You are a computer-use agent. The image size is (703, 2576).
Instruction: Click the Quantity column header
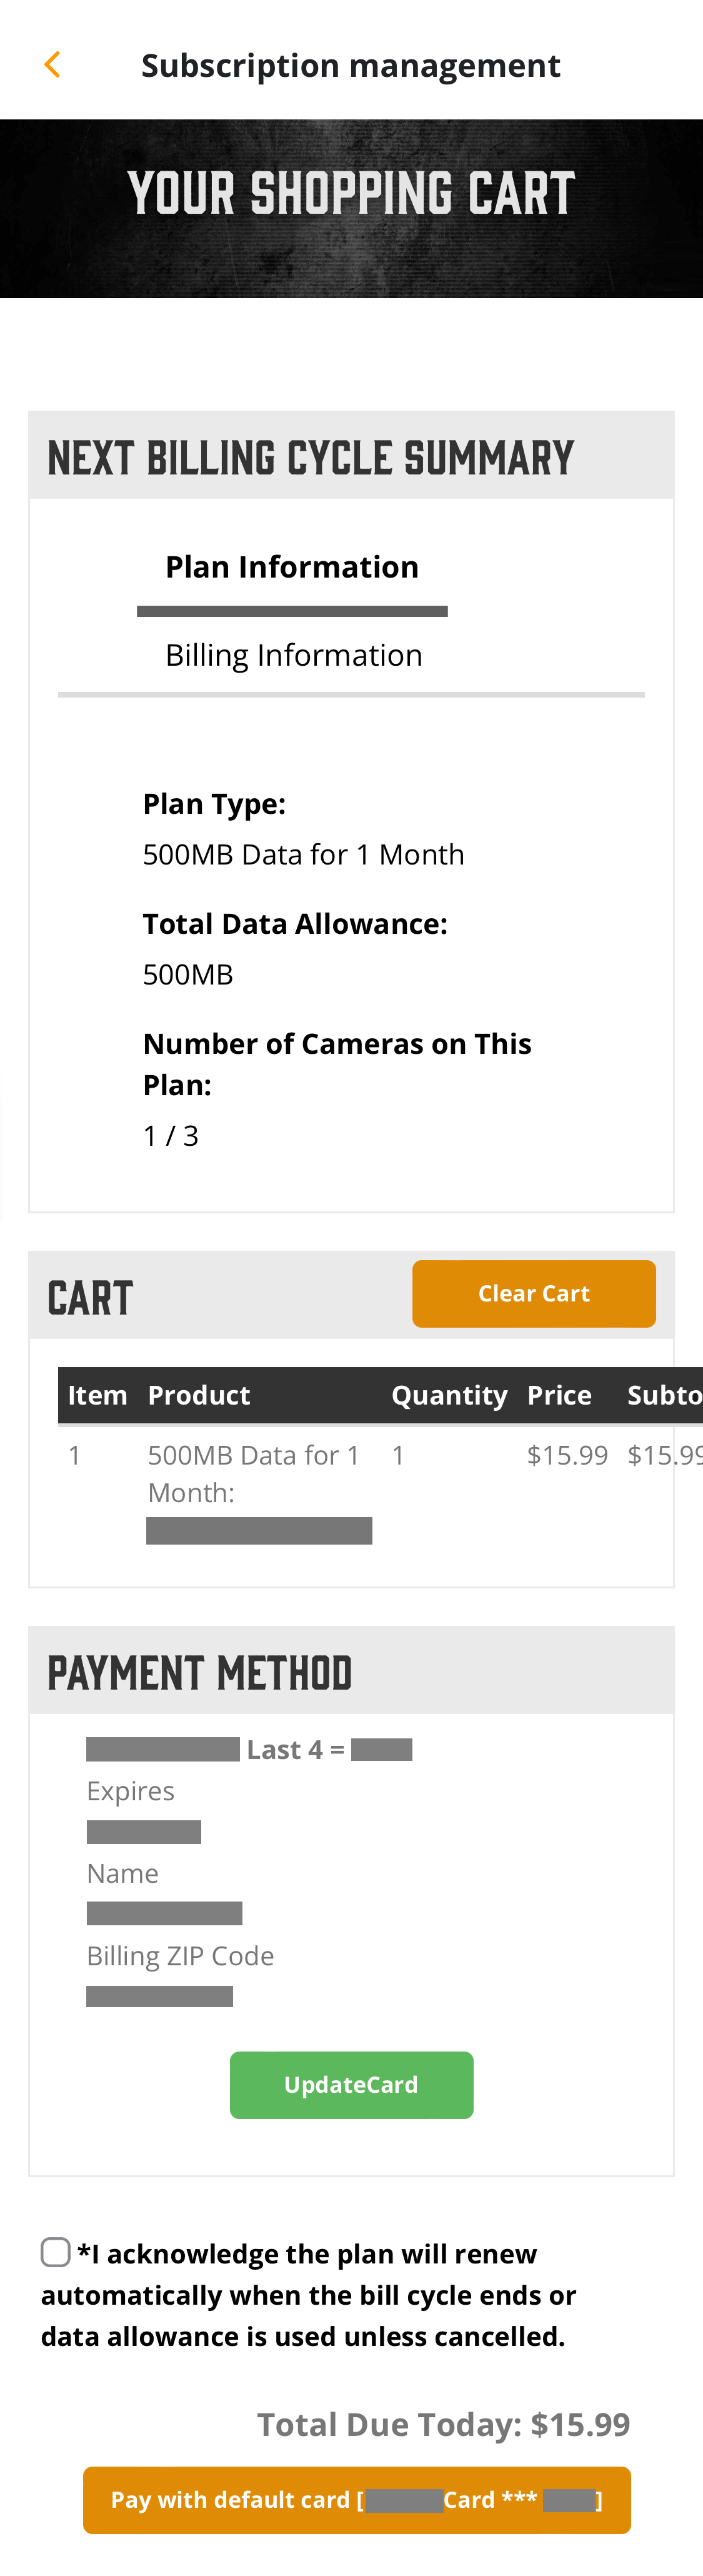coord(449,1395)
